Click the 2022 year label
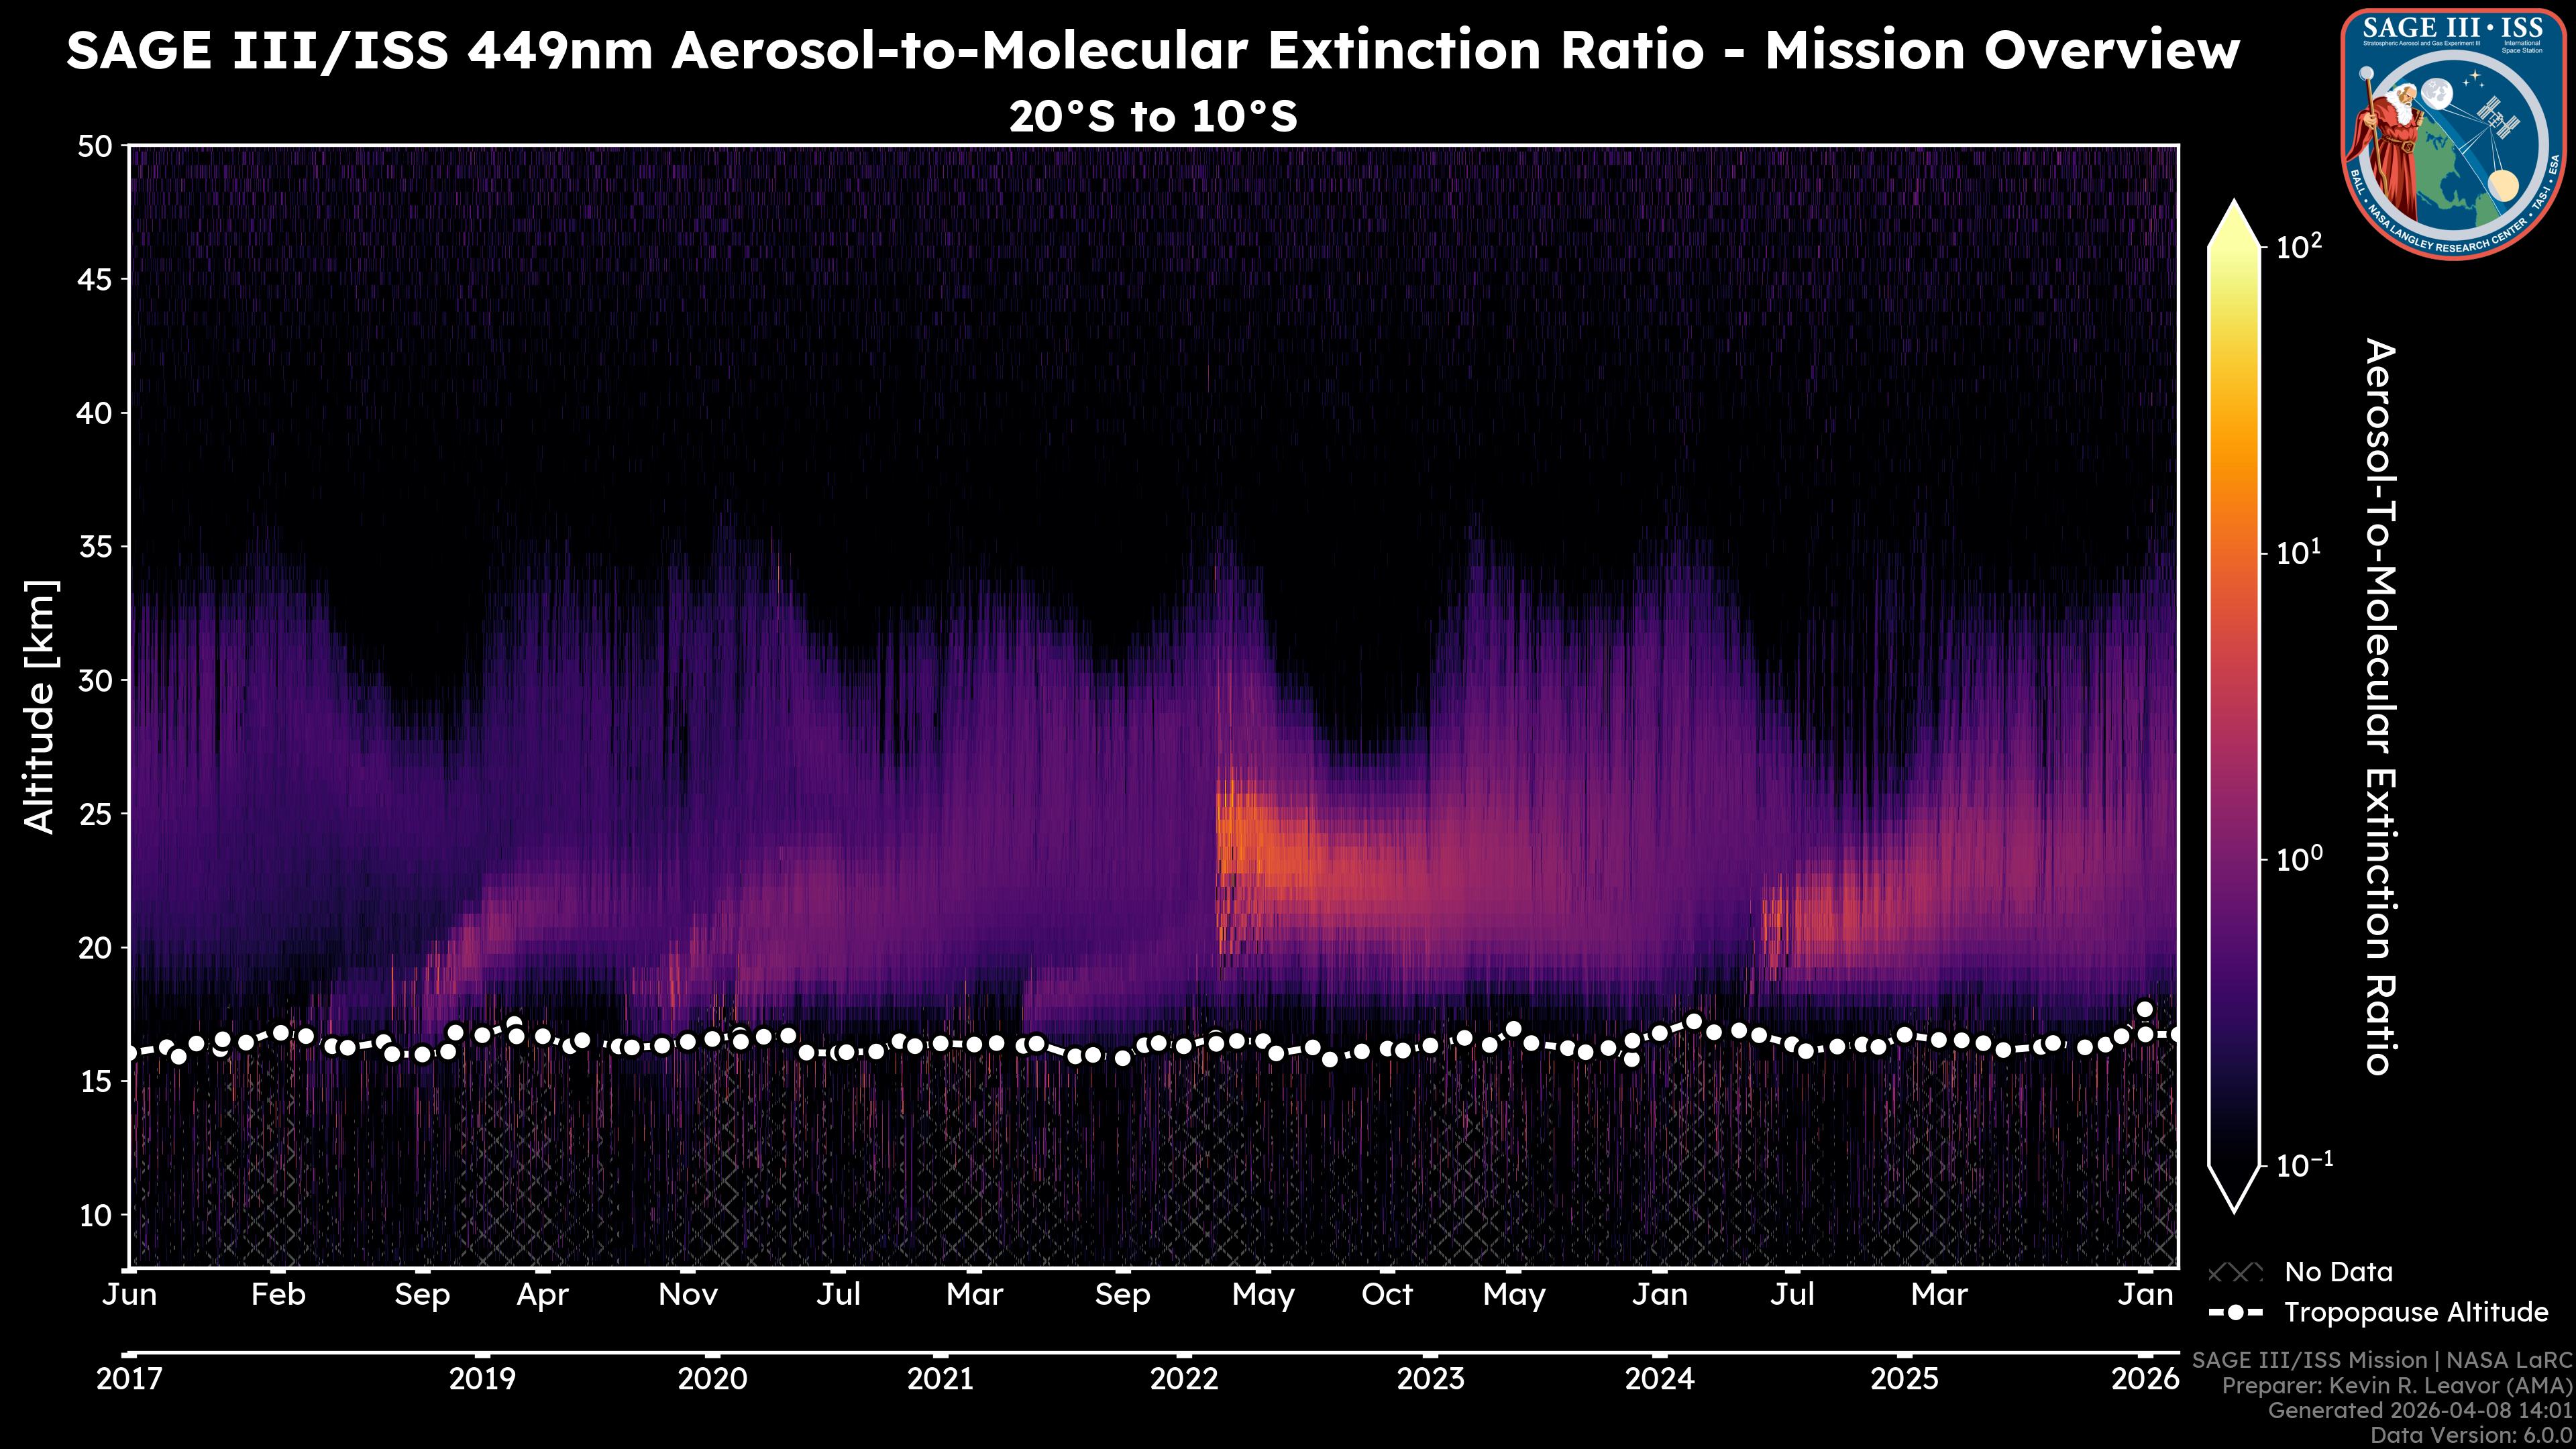Viewport: 2576px width, 1449px height. click(1184, 1379)
